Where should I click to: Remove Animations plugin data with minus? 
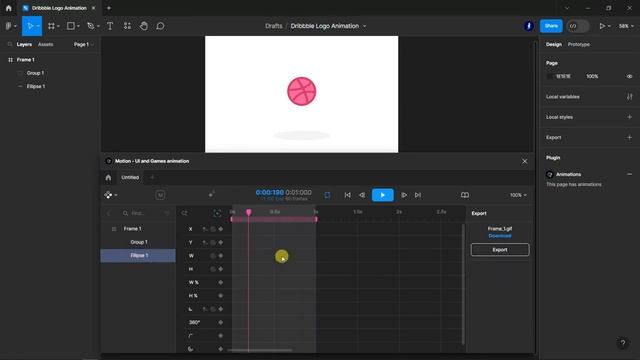pos(629,174)
